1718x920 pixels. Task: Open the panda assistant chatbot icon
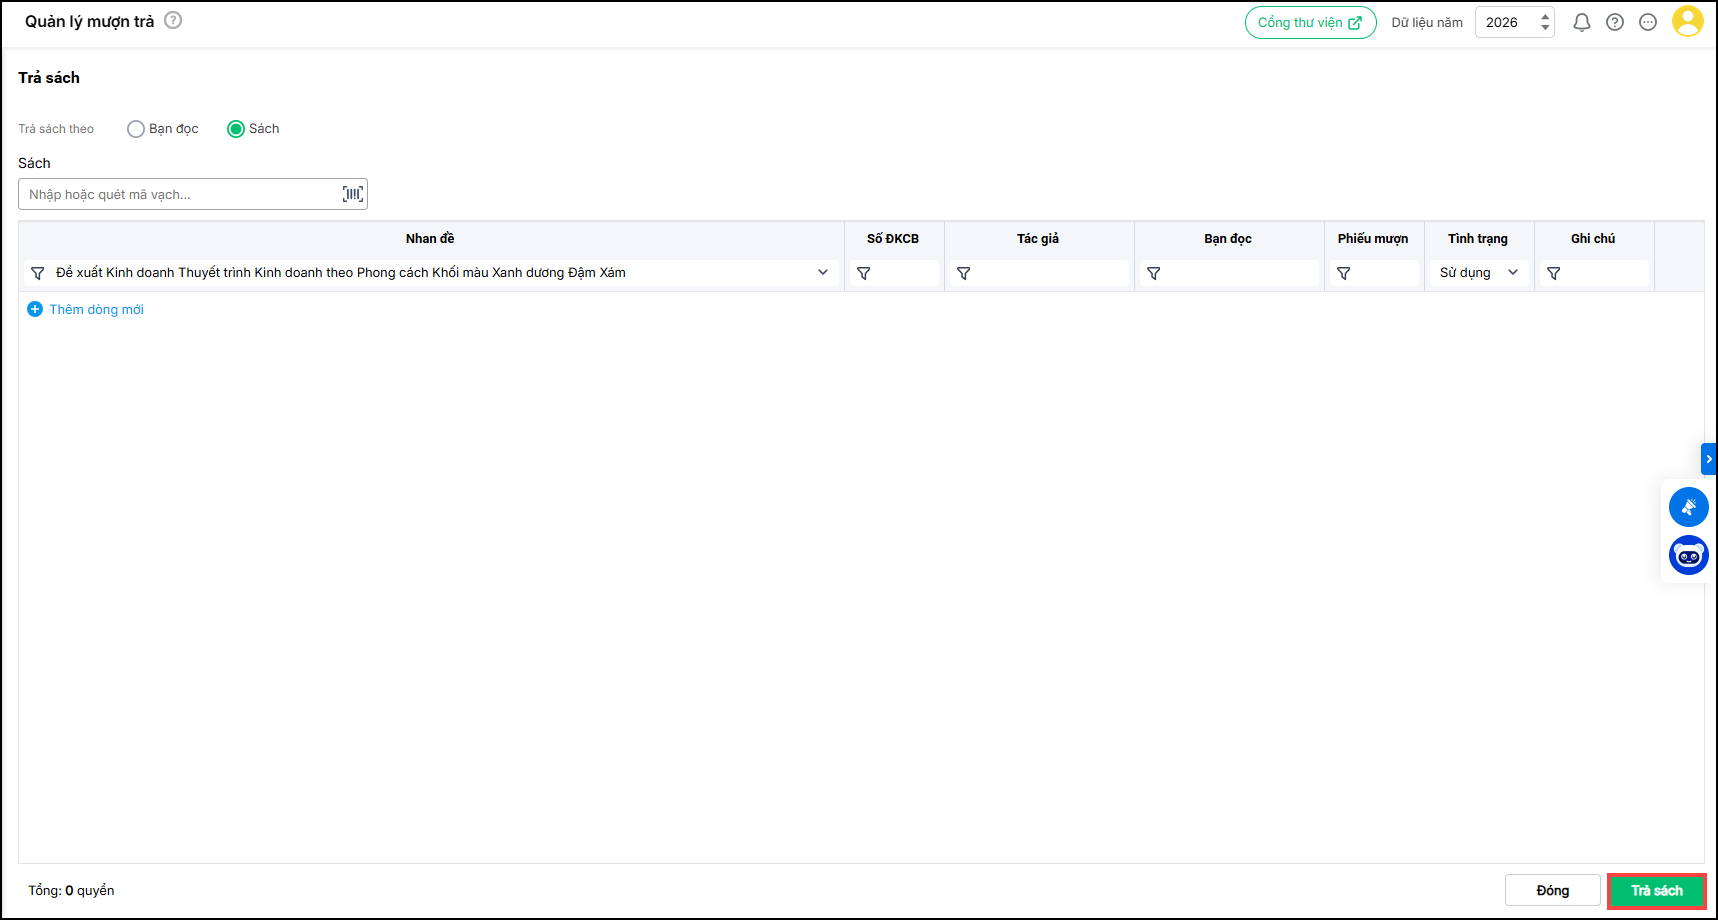point(1688,555)
